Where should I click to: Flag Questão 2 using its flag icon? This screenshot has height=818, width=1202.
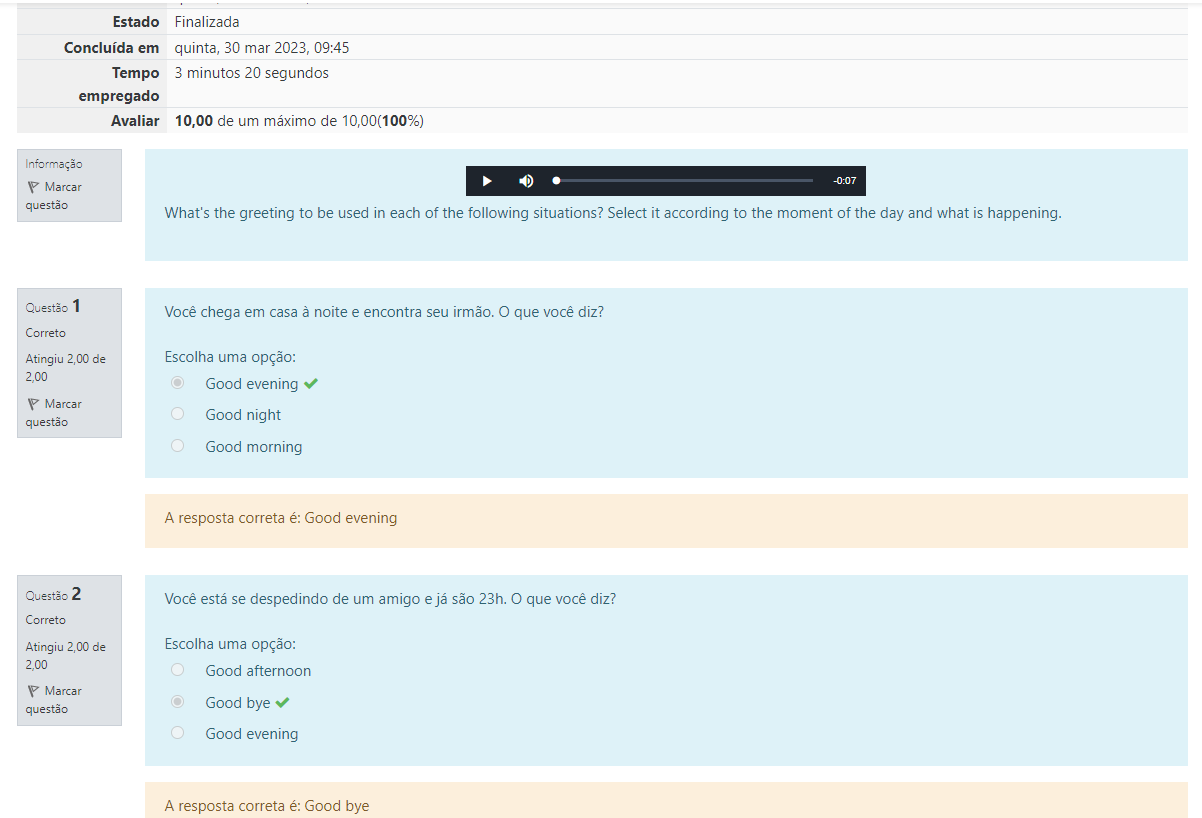coord(33,691)
